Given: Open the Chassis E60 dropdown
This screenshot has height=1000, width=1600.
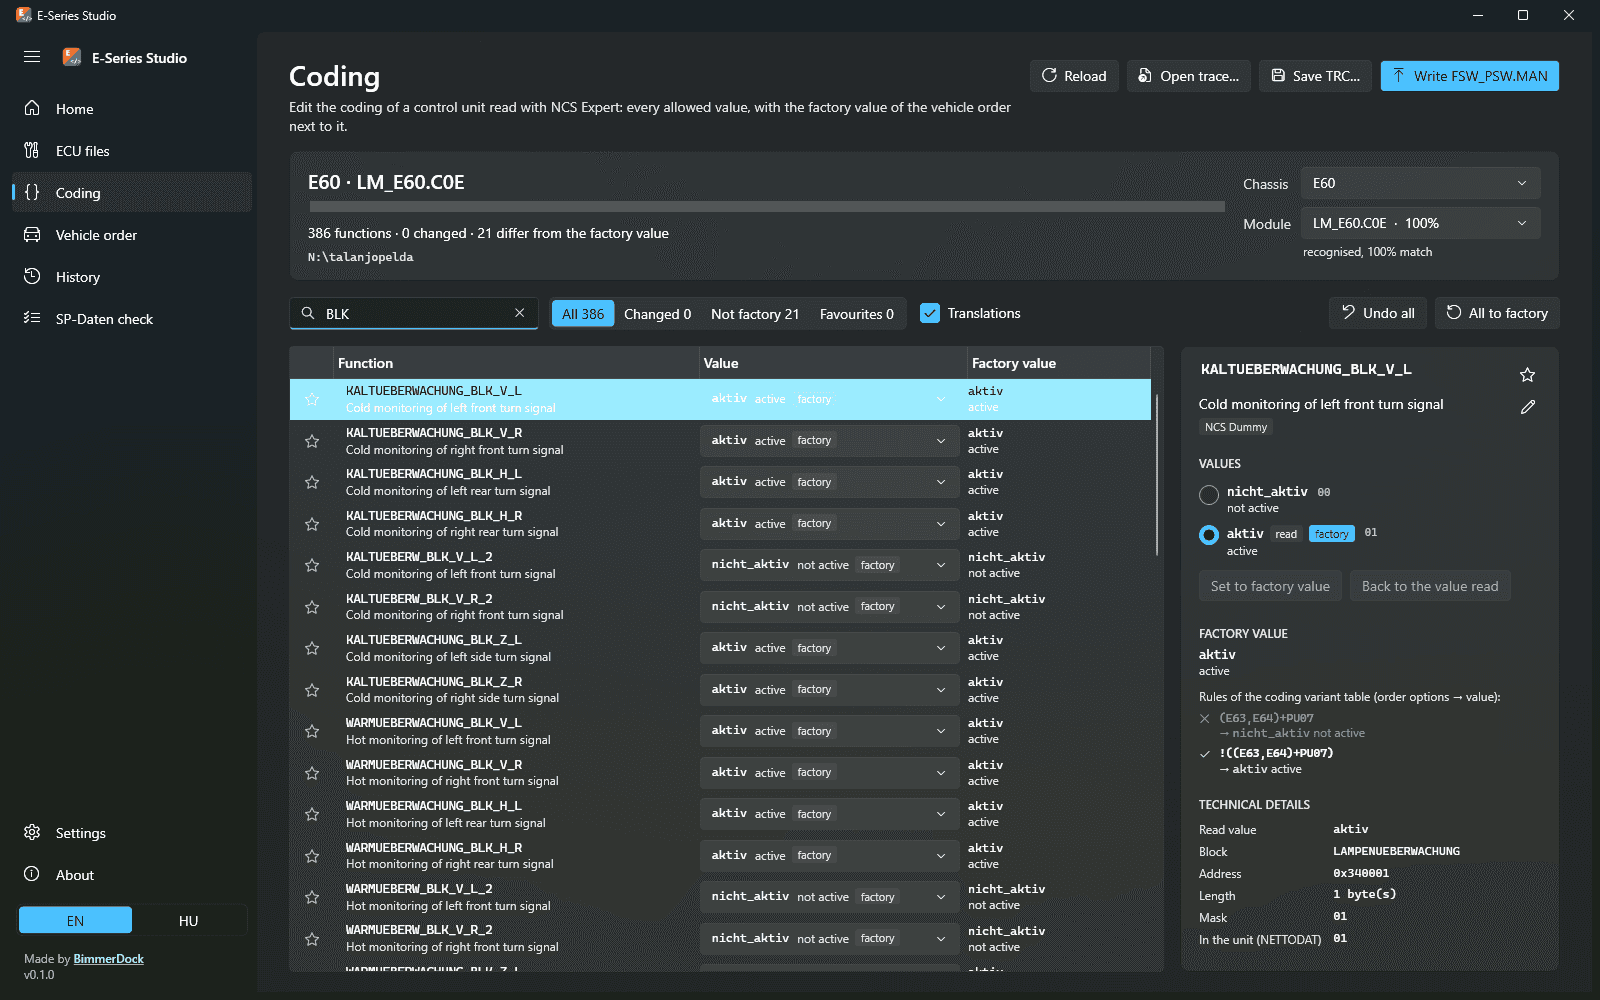Looking at the screenshot, I should pos(1420,183).
